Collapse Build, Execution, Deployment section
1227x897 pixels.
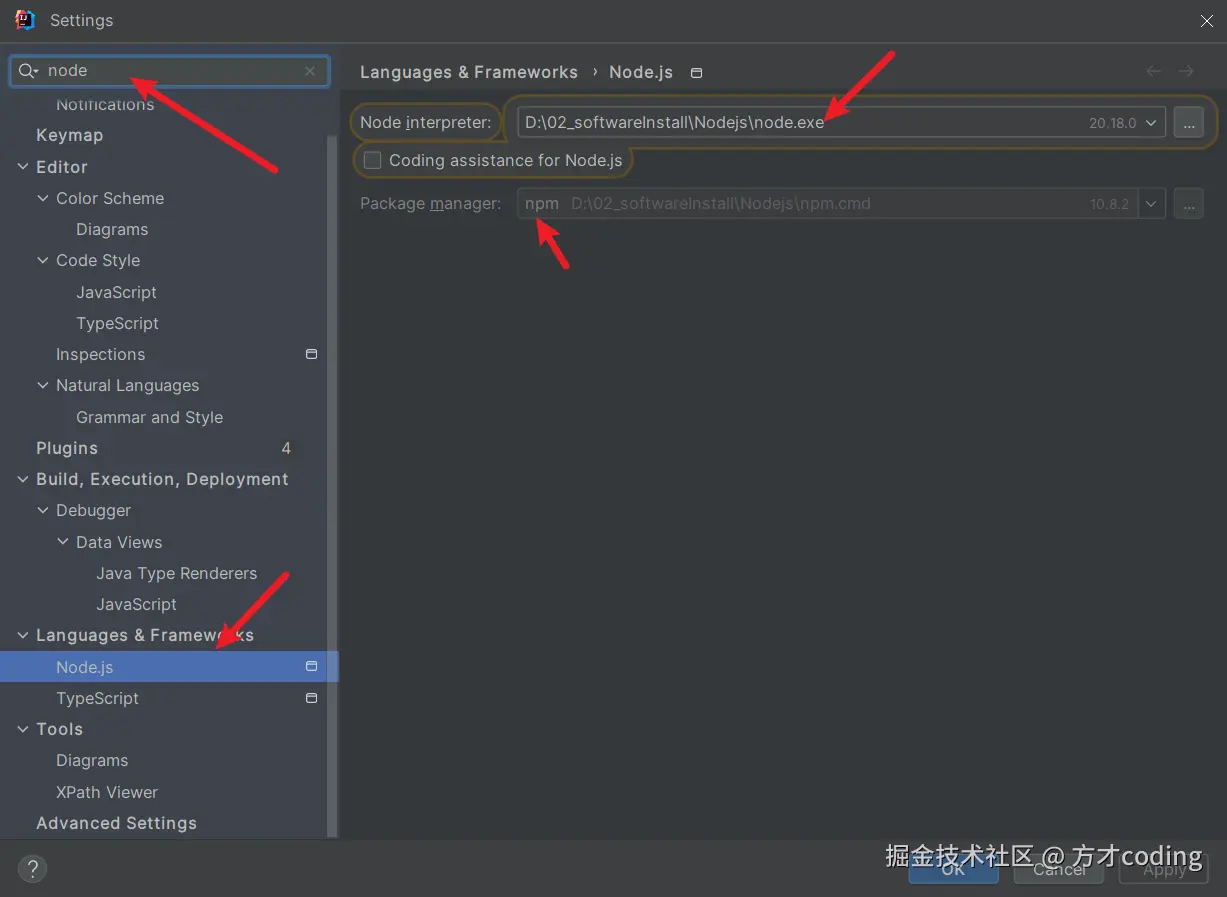[23, 479]
